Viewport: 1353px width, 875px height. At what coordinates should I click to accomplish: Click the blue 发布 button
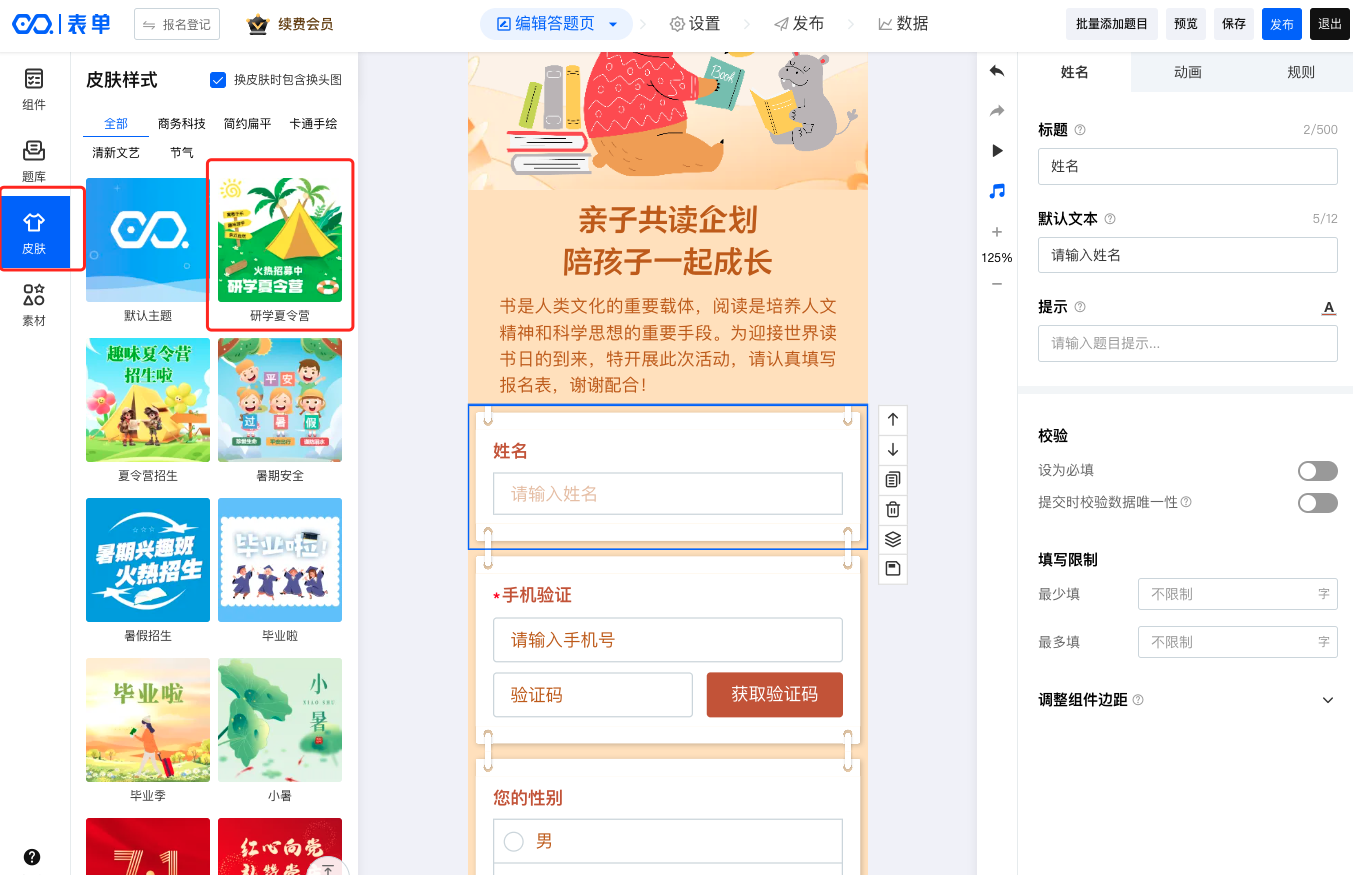click(1281, 24)
